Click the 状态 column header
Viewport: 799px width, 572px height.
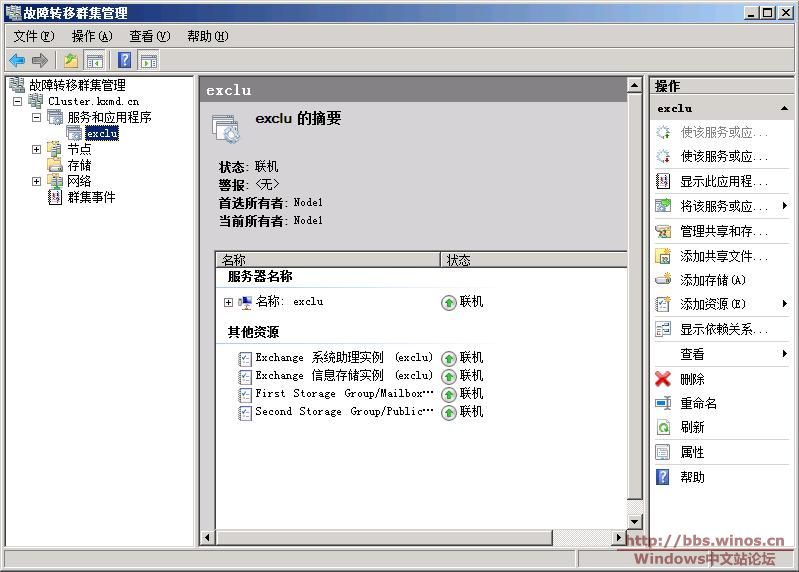[458, 260]
